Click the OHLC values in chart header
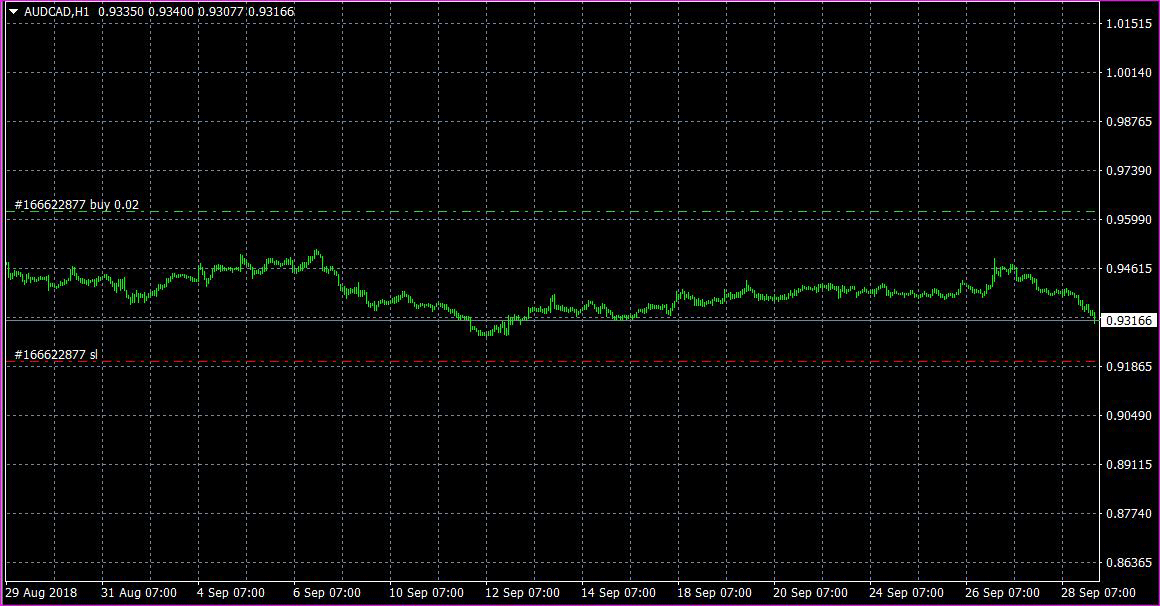 pos(196,12)
